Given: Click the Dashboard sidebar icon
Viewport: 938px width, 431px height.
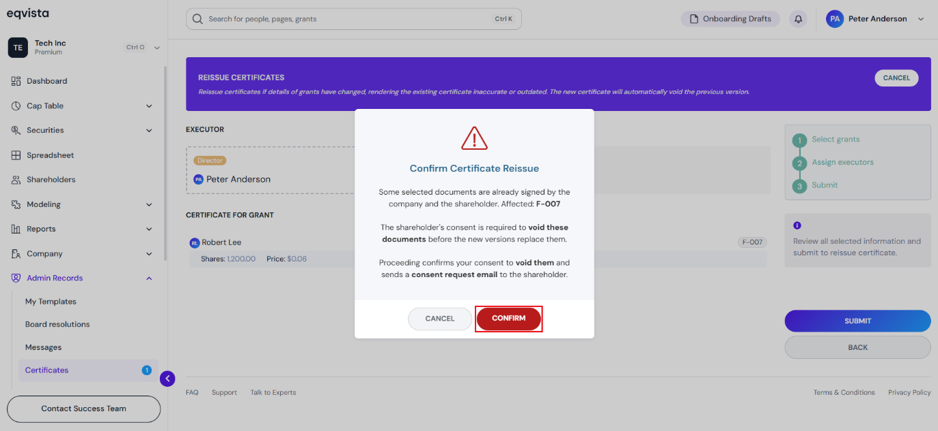Looking at the screenshot, I should (16, 81).
